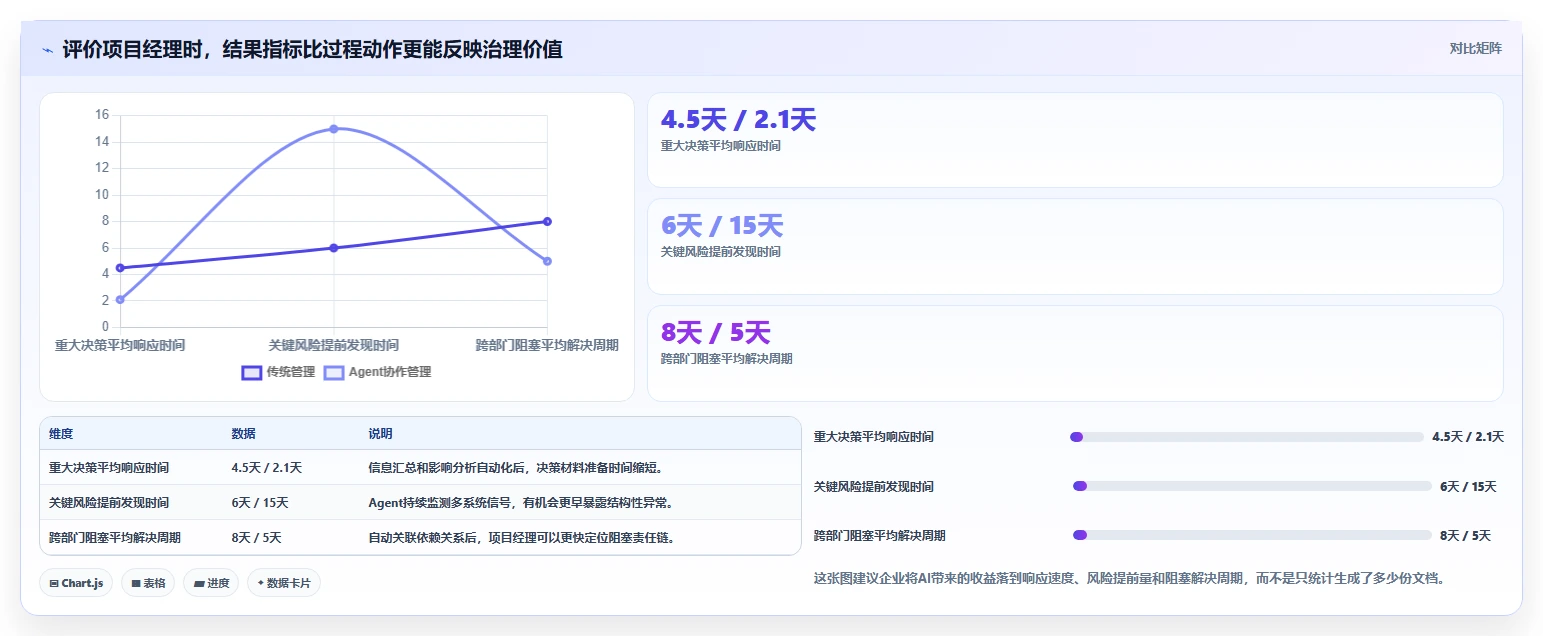Image resolution: width=1543 pixels, height=636 pixels.
Task: Click card caption 重大决策平均响应时间
Action: coord(721,146)
